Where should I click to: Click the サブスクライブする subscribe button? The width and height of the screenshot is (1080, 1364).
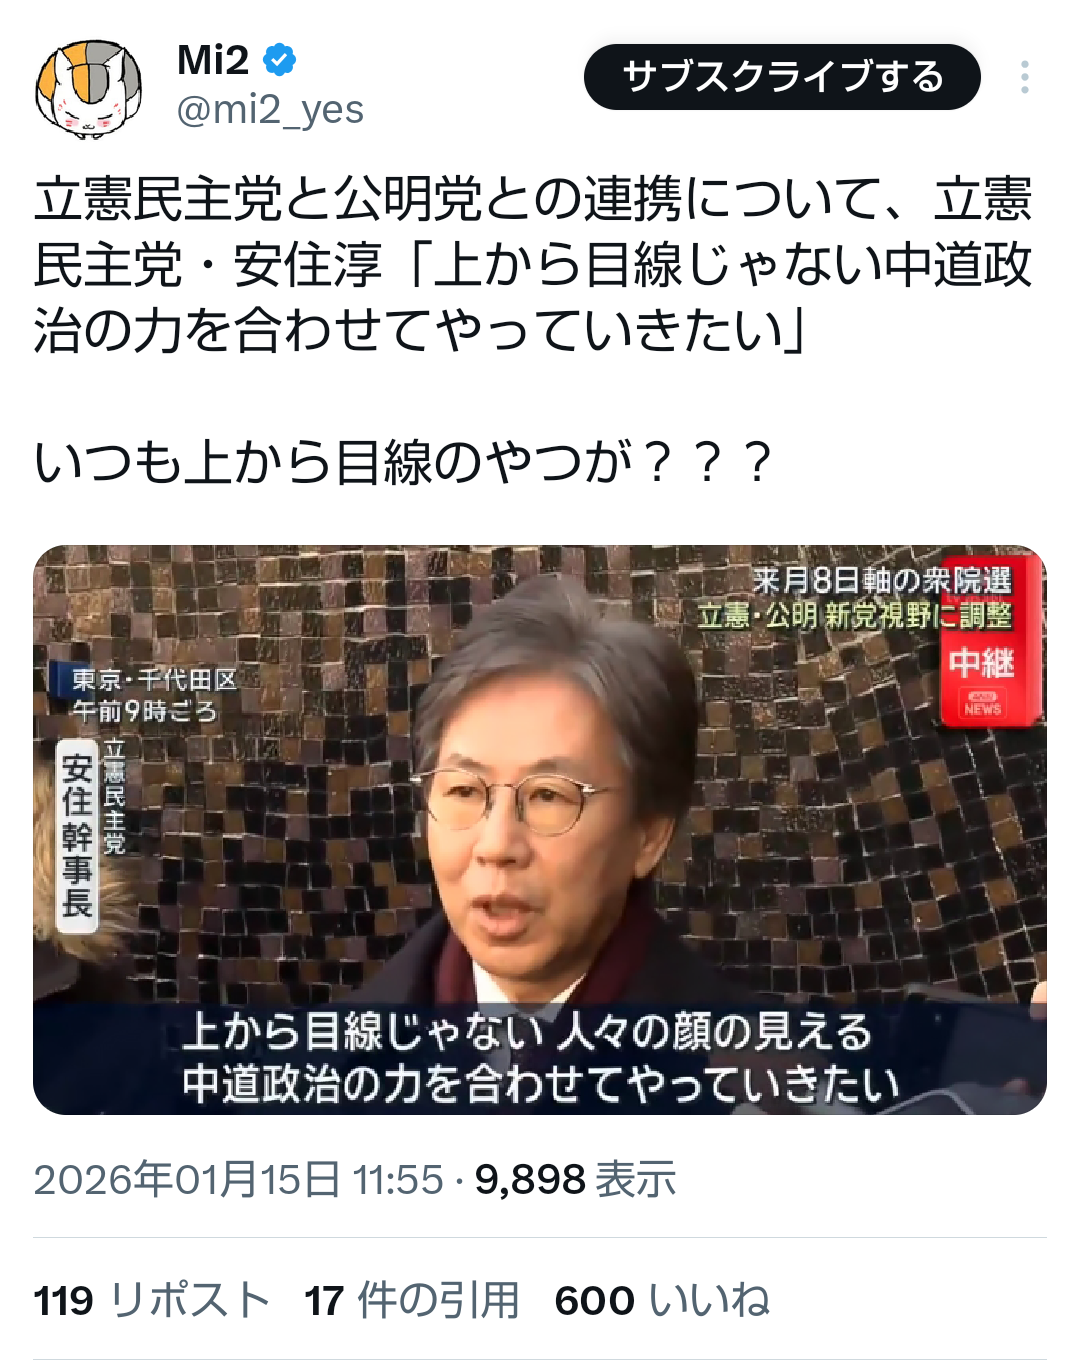coord(782,77)
